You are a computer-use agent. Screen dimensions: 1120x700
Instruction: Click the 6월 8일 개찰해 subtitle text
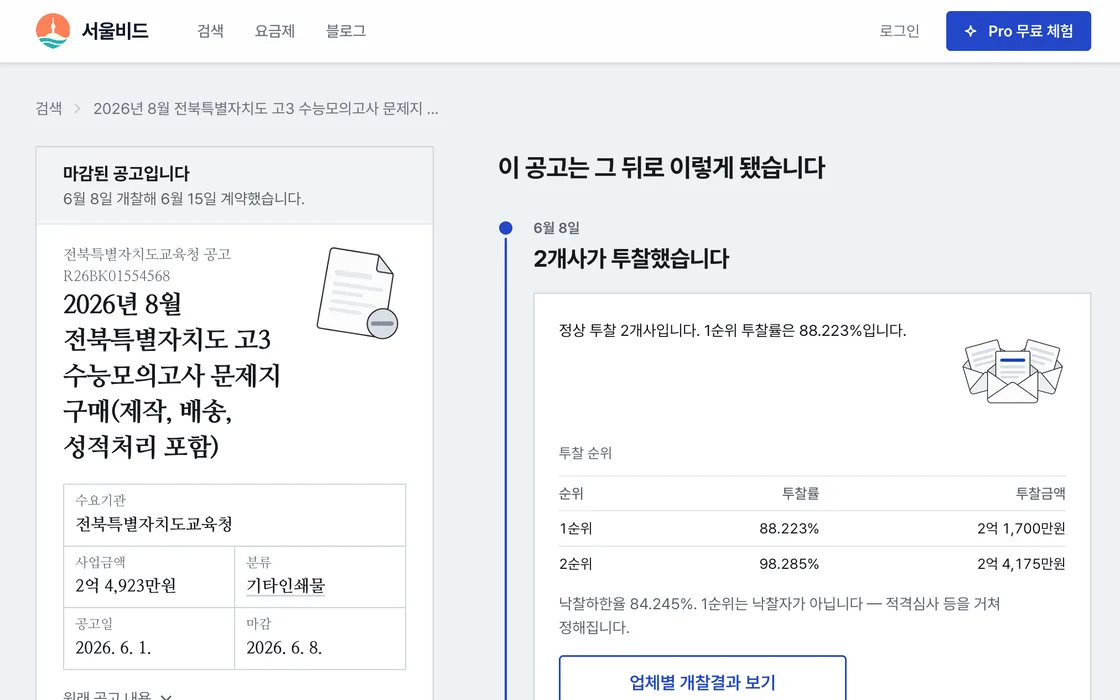click(x=184, y=199)
